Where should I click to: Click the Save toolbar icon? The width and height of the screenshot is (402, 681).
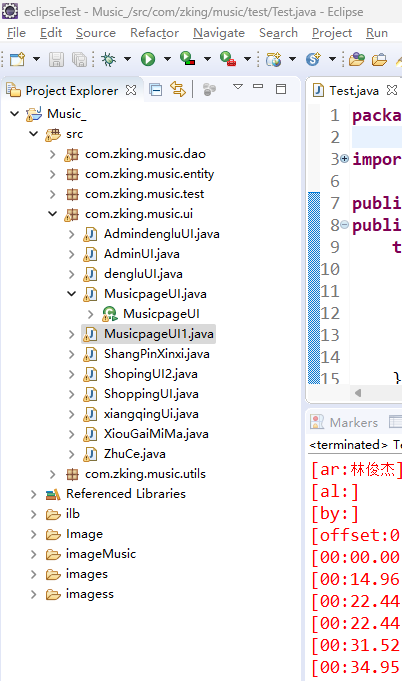(56, 59)
